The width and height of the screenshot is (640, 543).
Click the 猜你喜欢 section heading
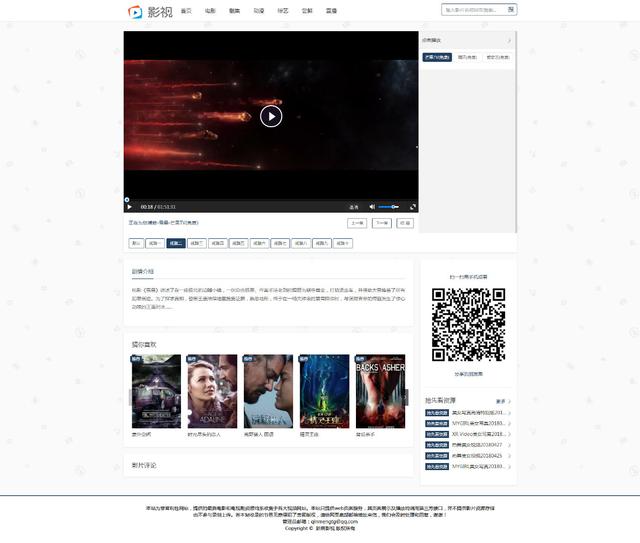(x=144, y=345)
